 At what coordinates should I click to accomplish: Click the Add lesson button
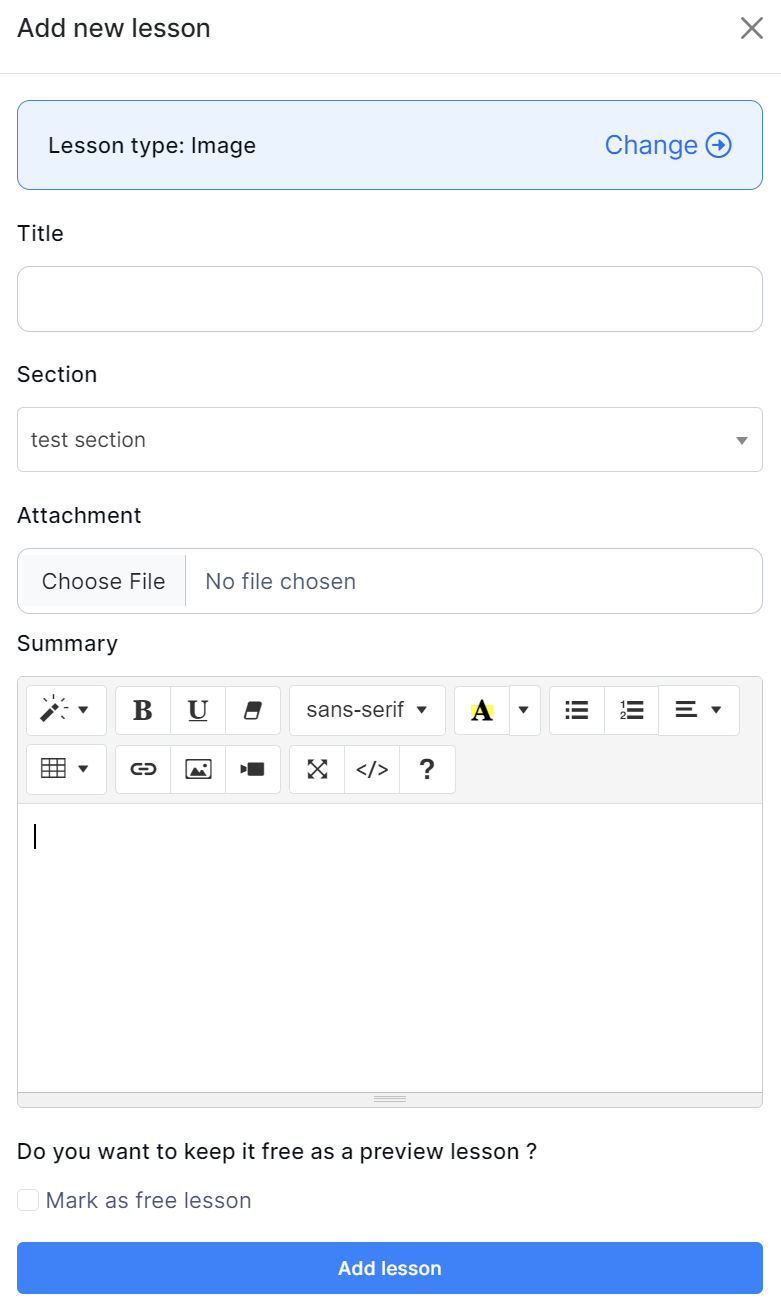coord(389,1268)
